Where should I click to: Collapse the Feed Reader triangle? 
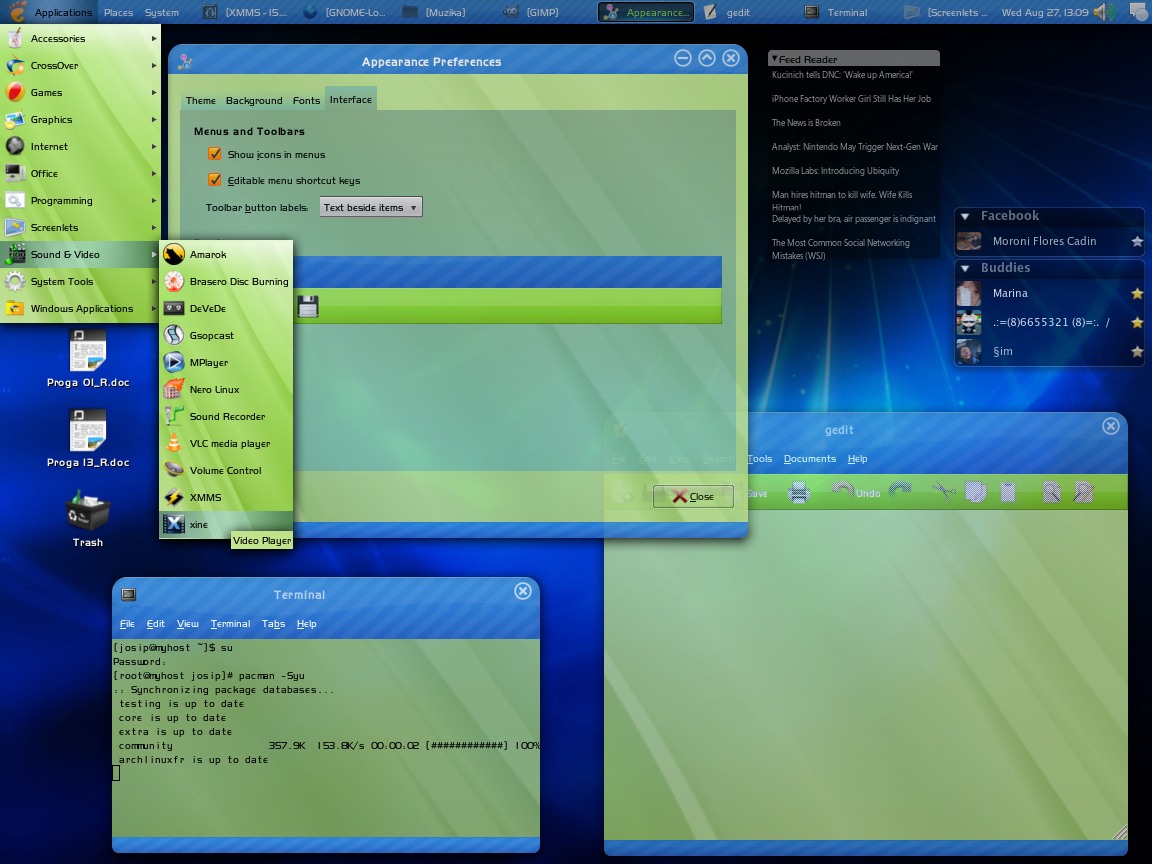(x=774, y=59)
